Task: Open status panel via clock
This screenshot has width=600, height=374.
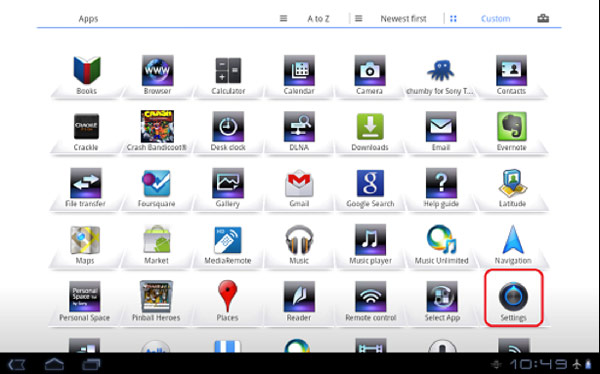Action: [x=540, y=364]
